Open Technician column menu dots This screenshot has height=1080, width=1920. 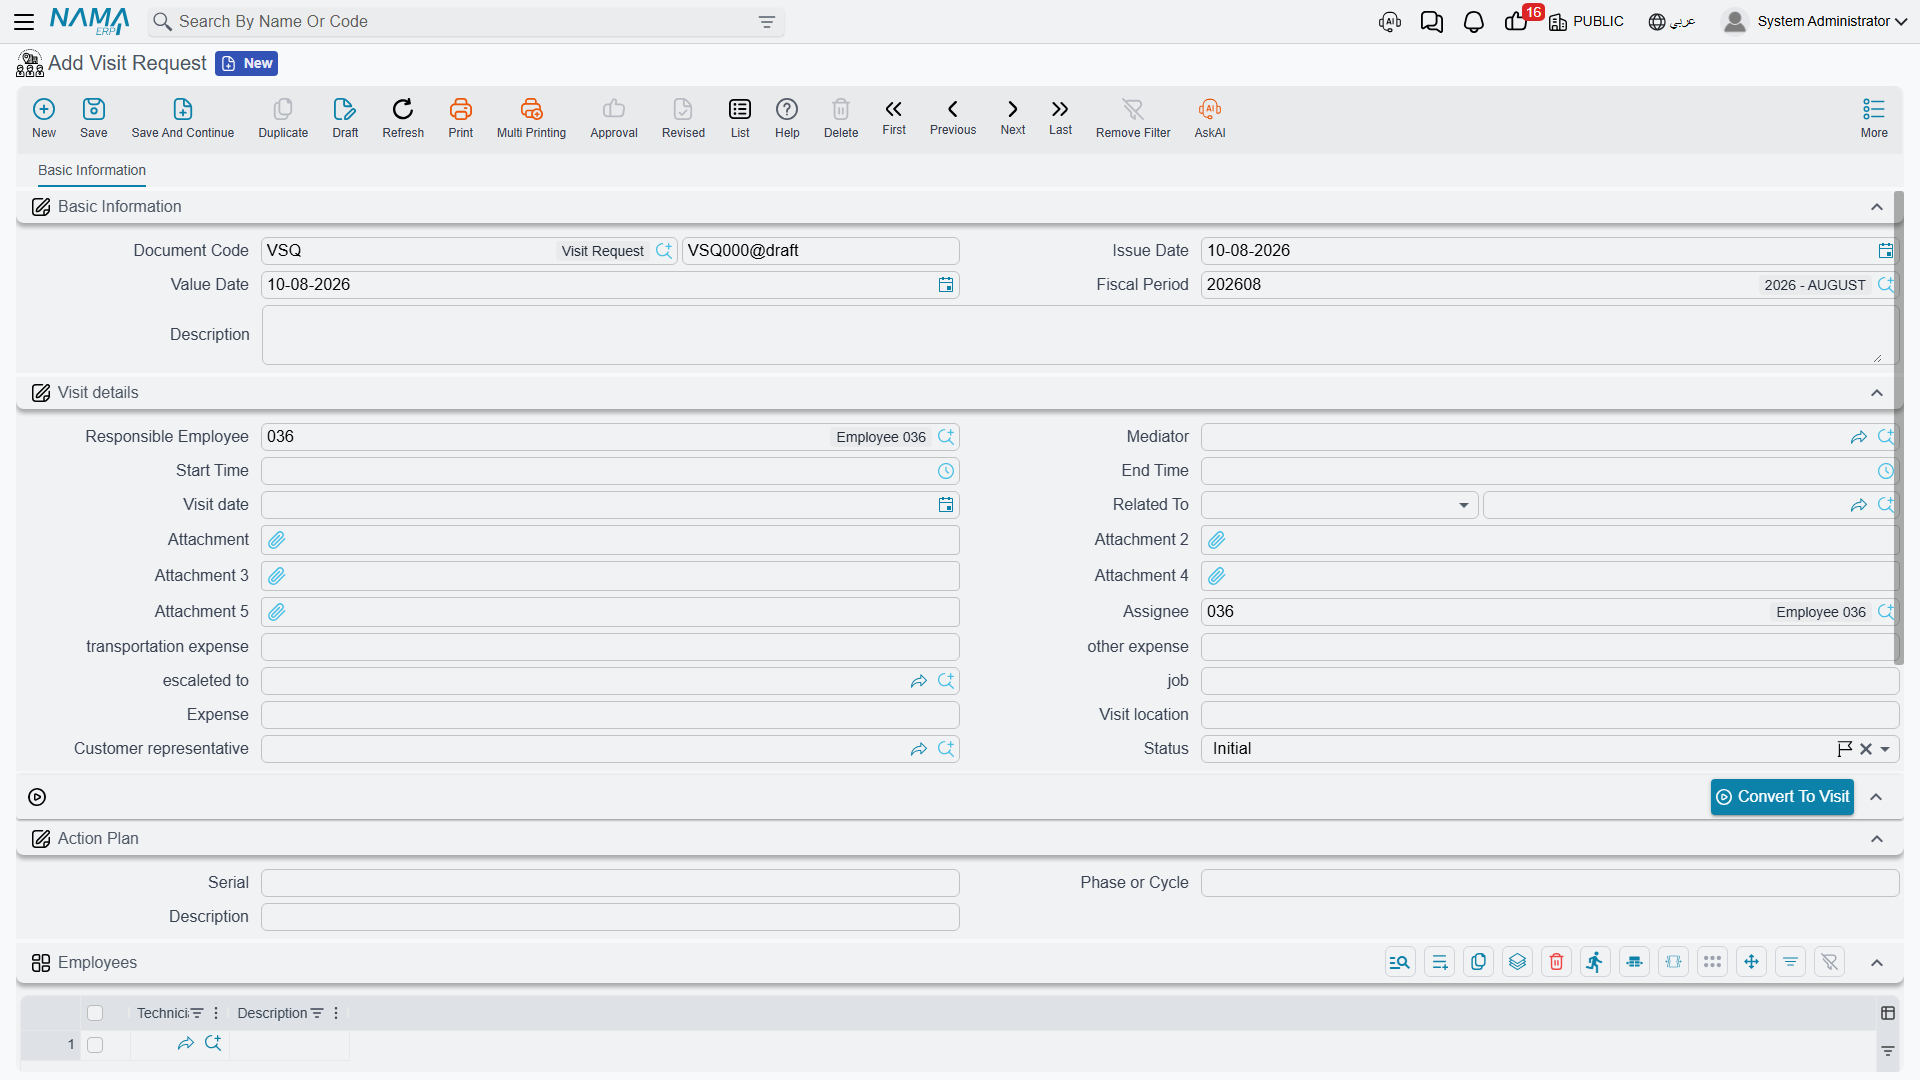[x=216, y=1013]
